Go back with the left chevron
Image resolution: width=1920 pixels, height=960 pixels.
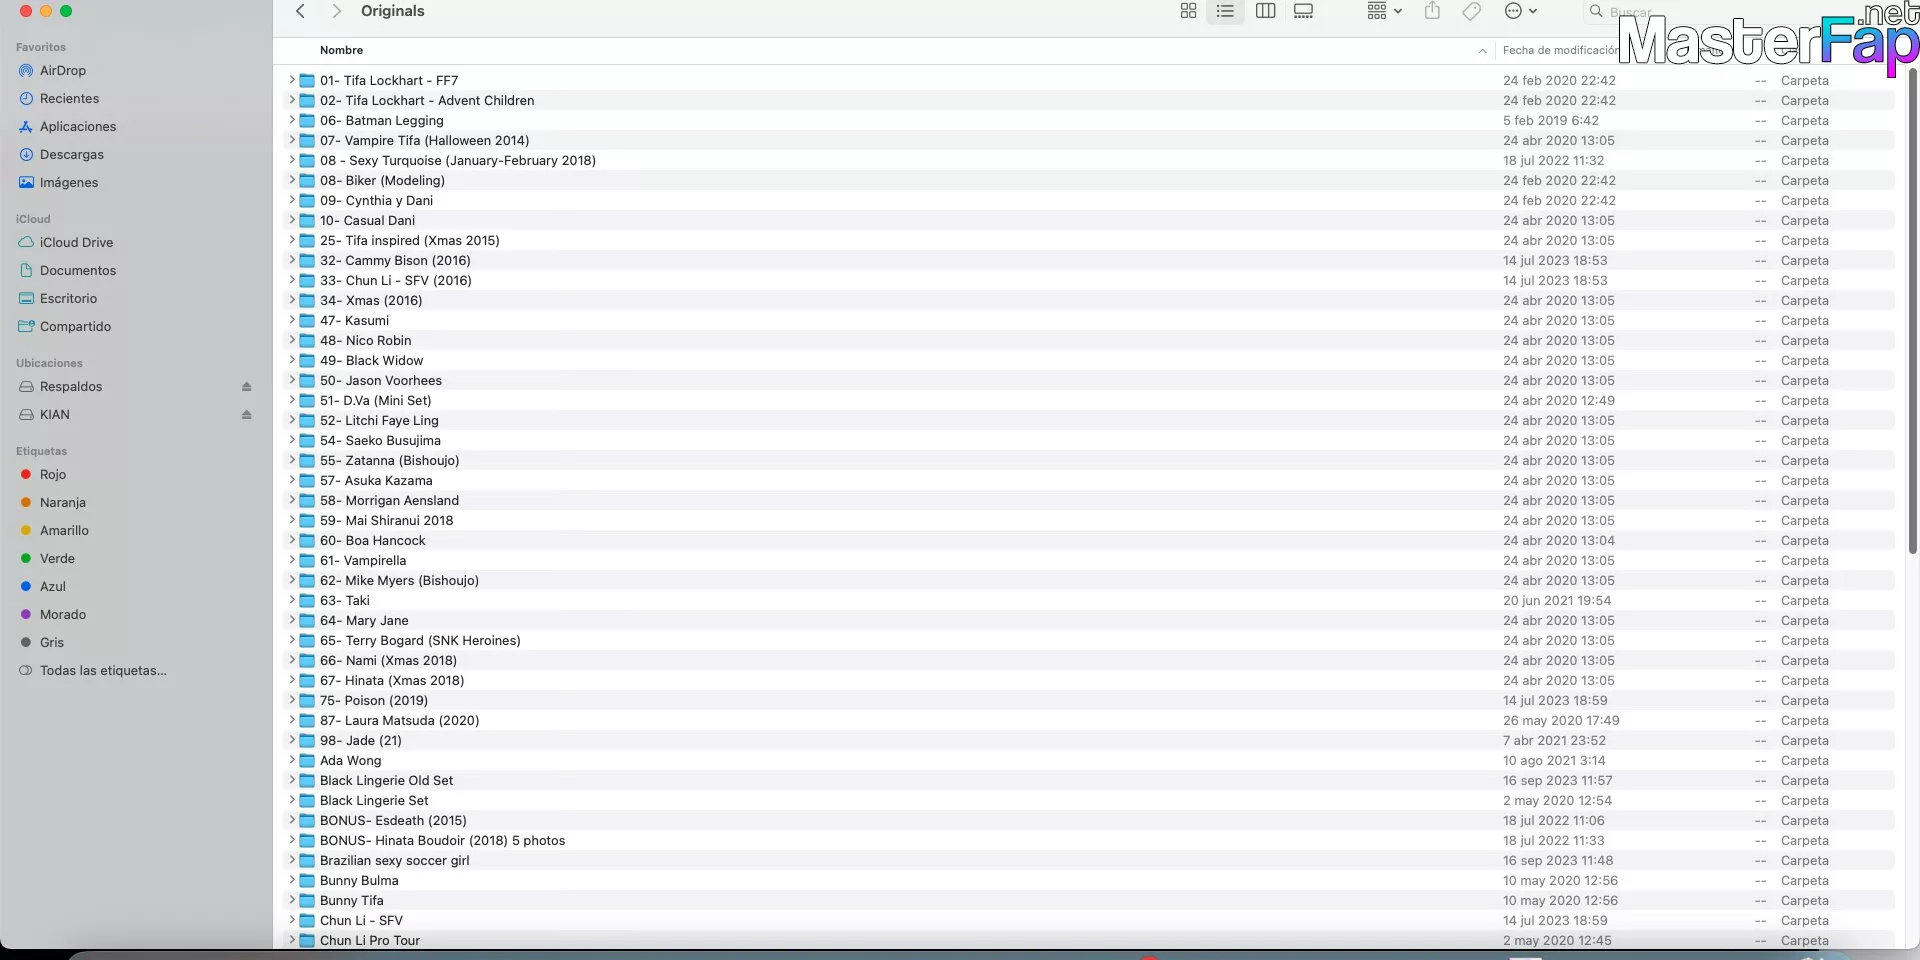[300, 11]
